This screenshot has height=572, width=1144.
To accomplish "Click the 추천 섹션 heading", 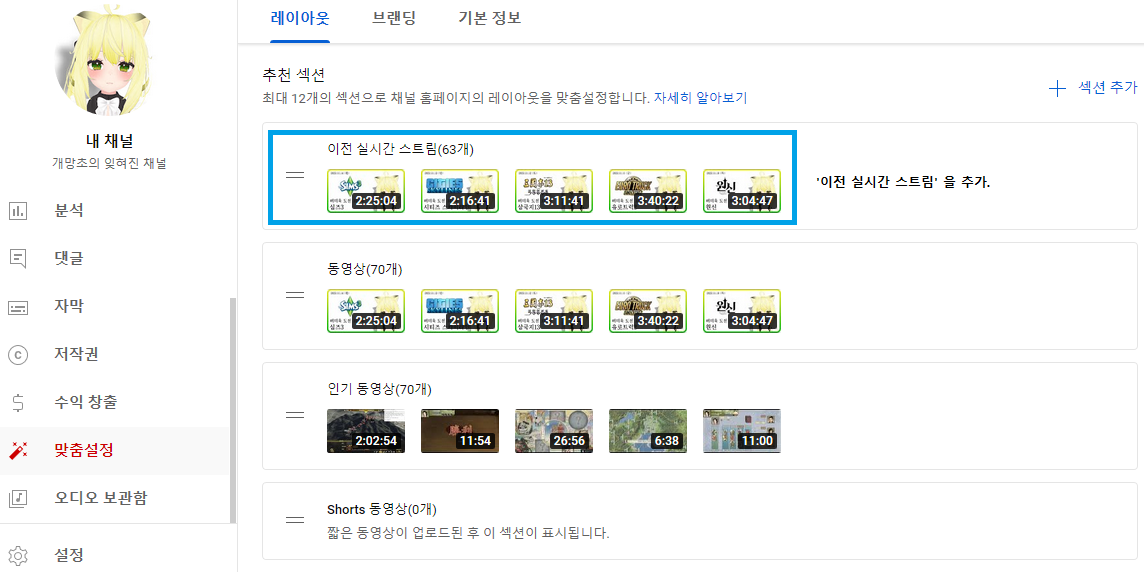I will click(293, 74).
